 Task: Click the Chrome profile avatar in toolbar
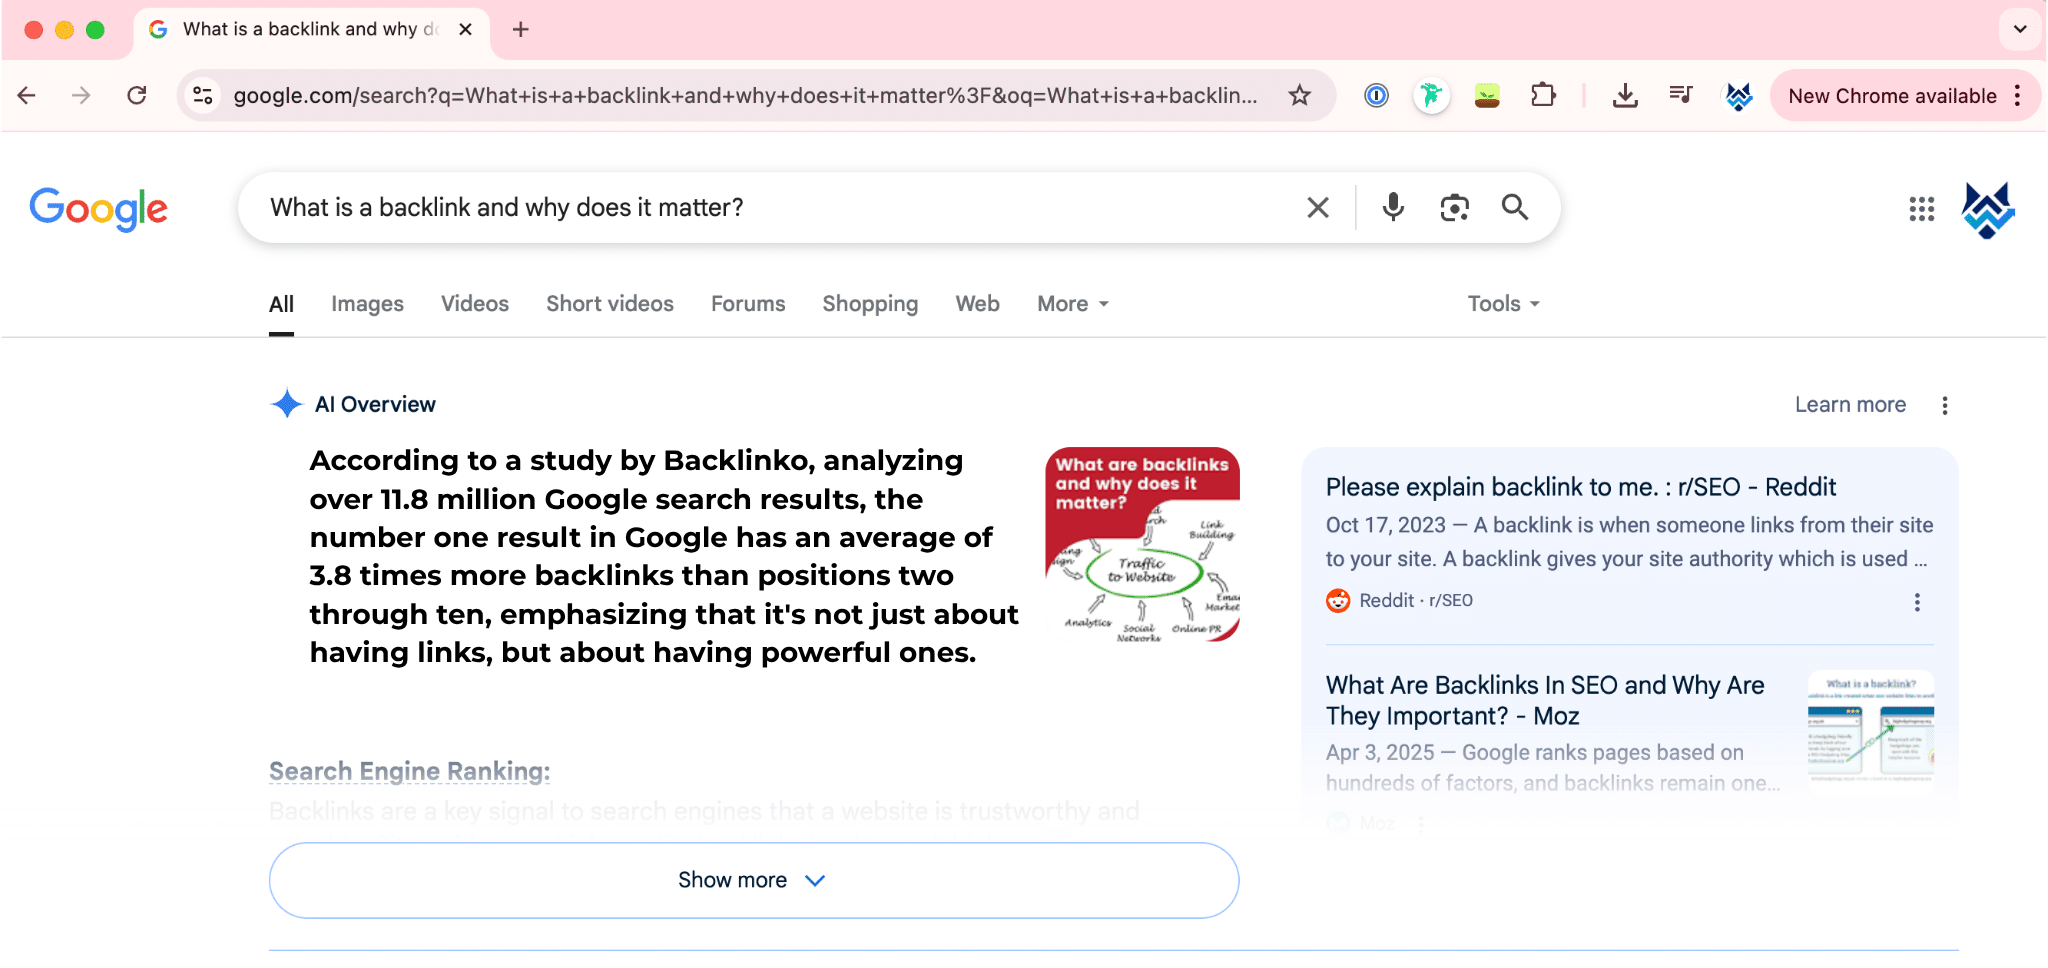pyautogui.click(x=1739, y=95)
